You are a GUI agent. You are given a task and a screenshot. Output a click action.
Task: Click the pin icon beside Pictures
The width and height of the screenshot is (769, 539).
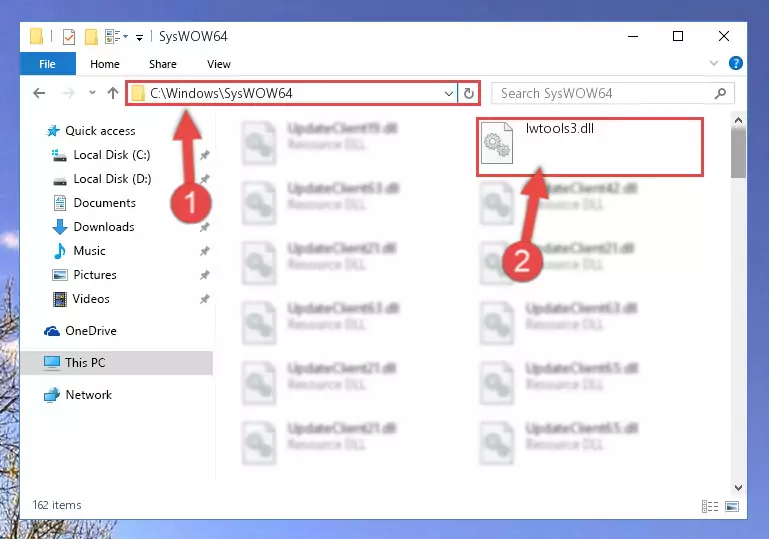(205, 275)
